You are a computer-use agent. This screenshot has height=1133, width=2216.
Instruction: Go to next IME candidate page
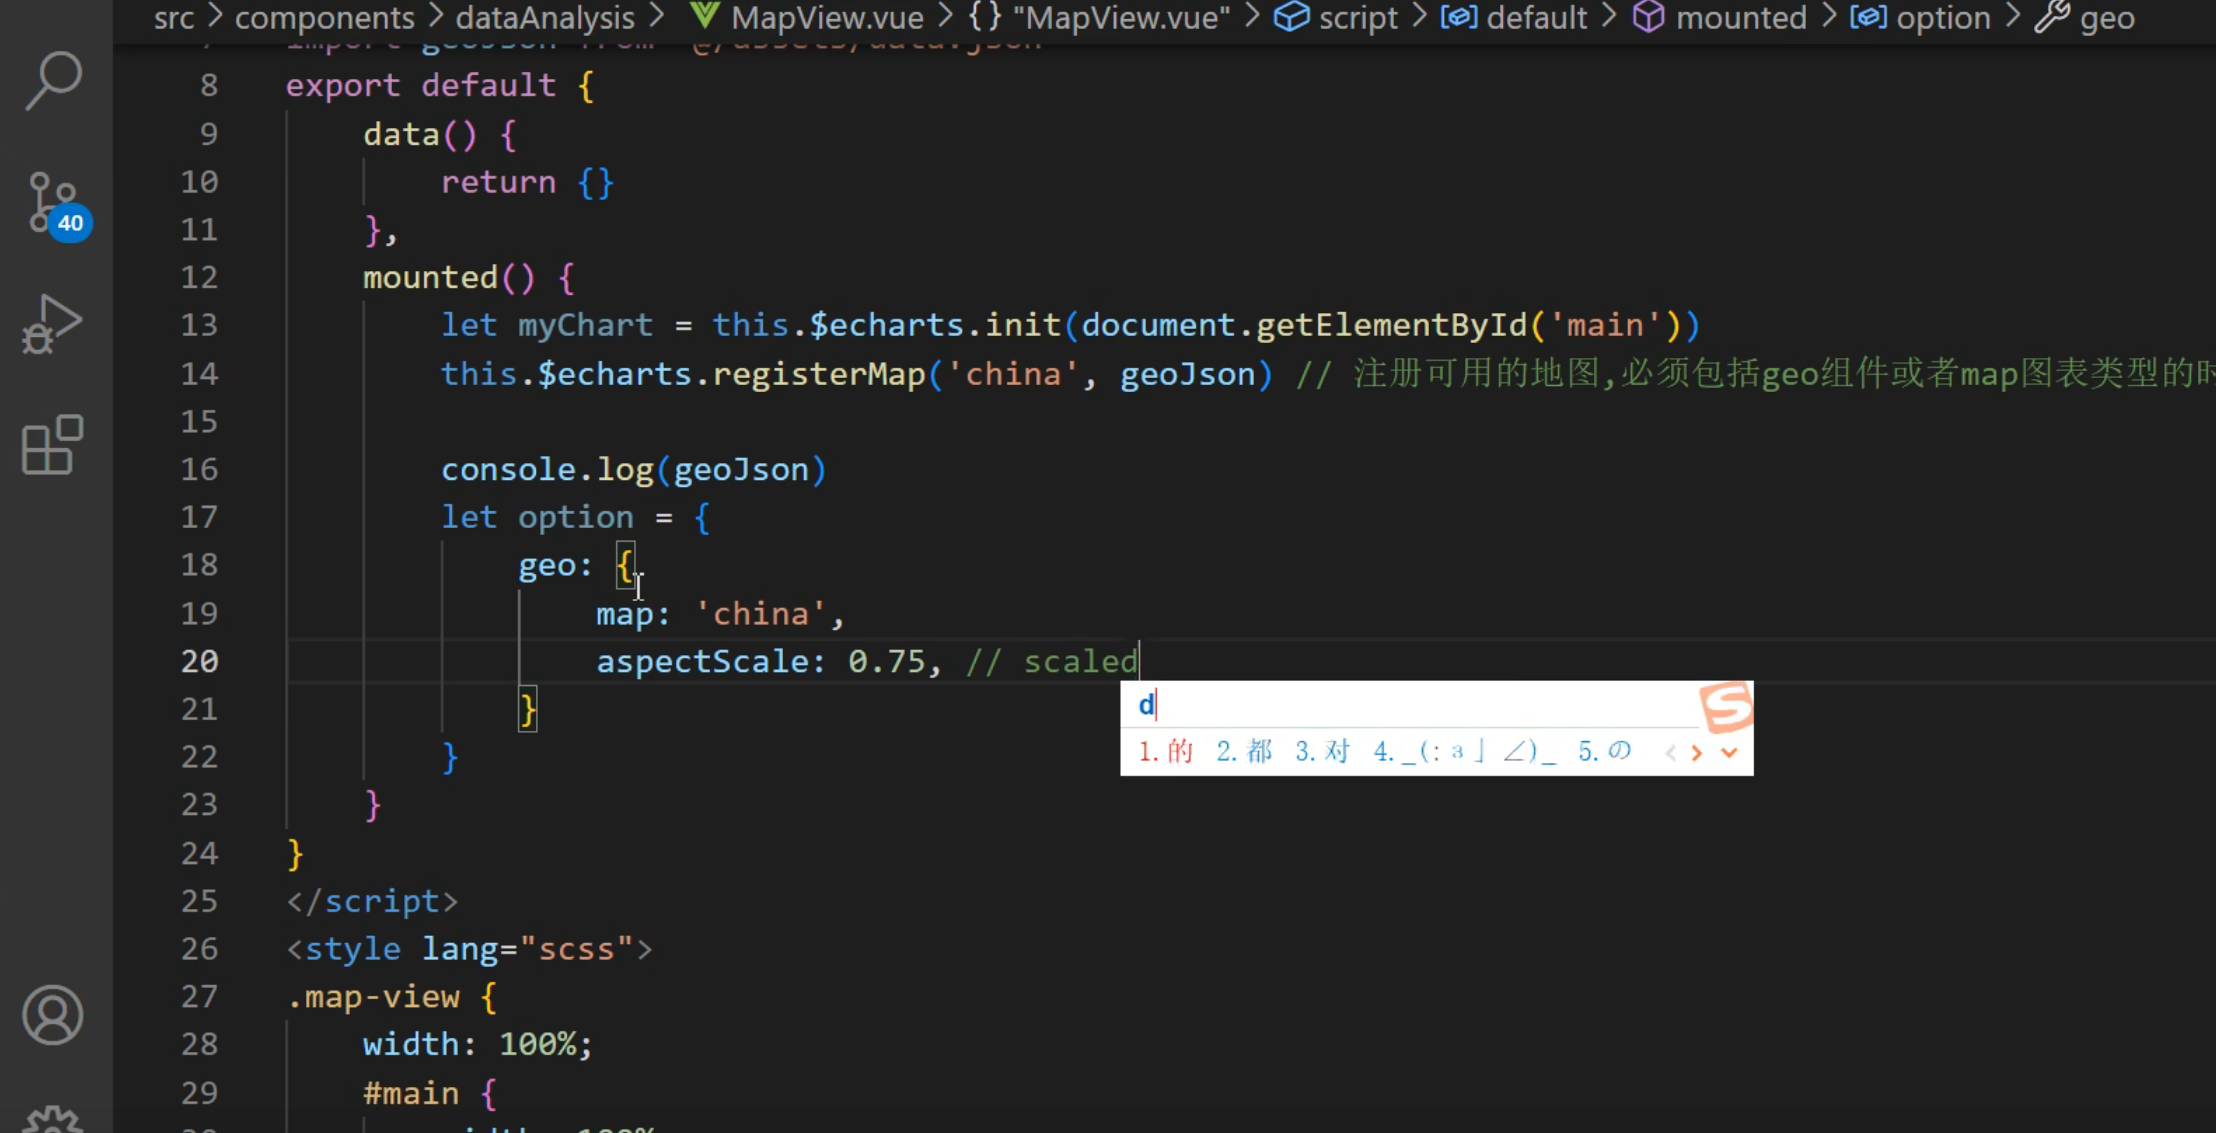coord(1697,752)
